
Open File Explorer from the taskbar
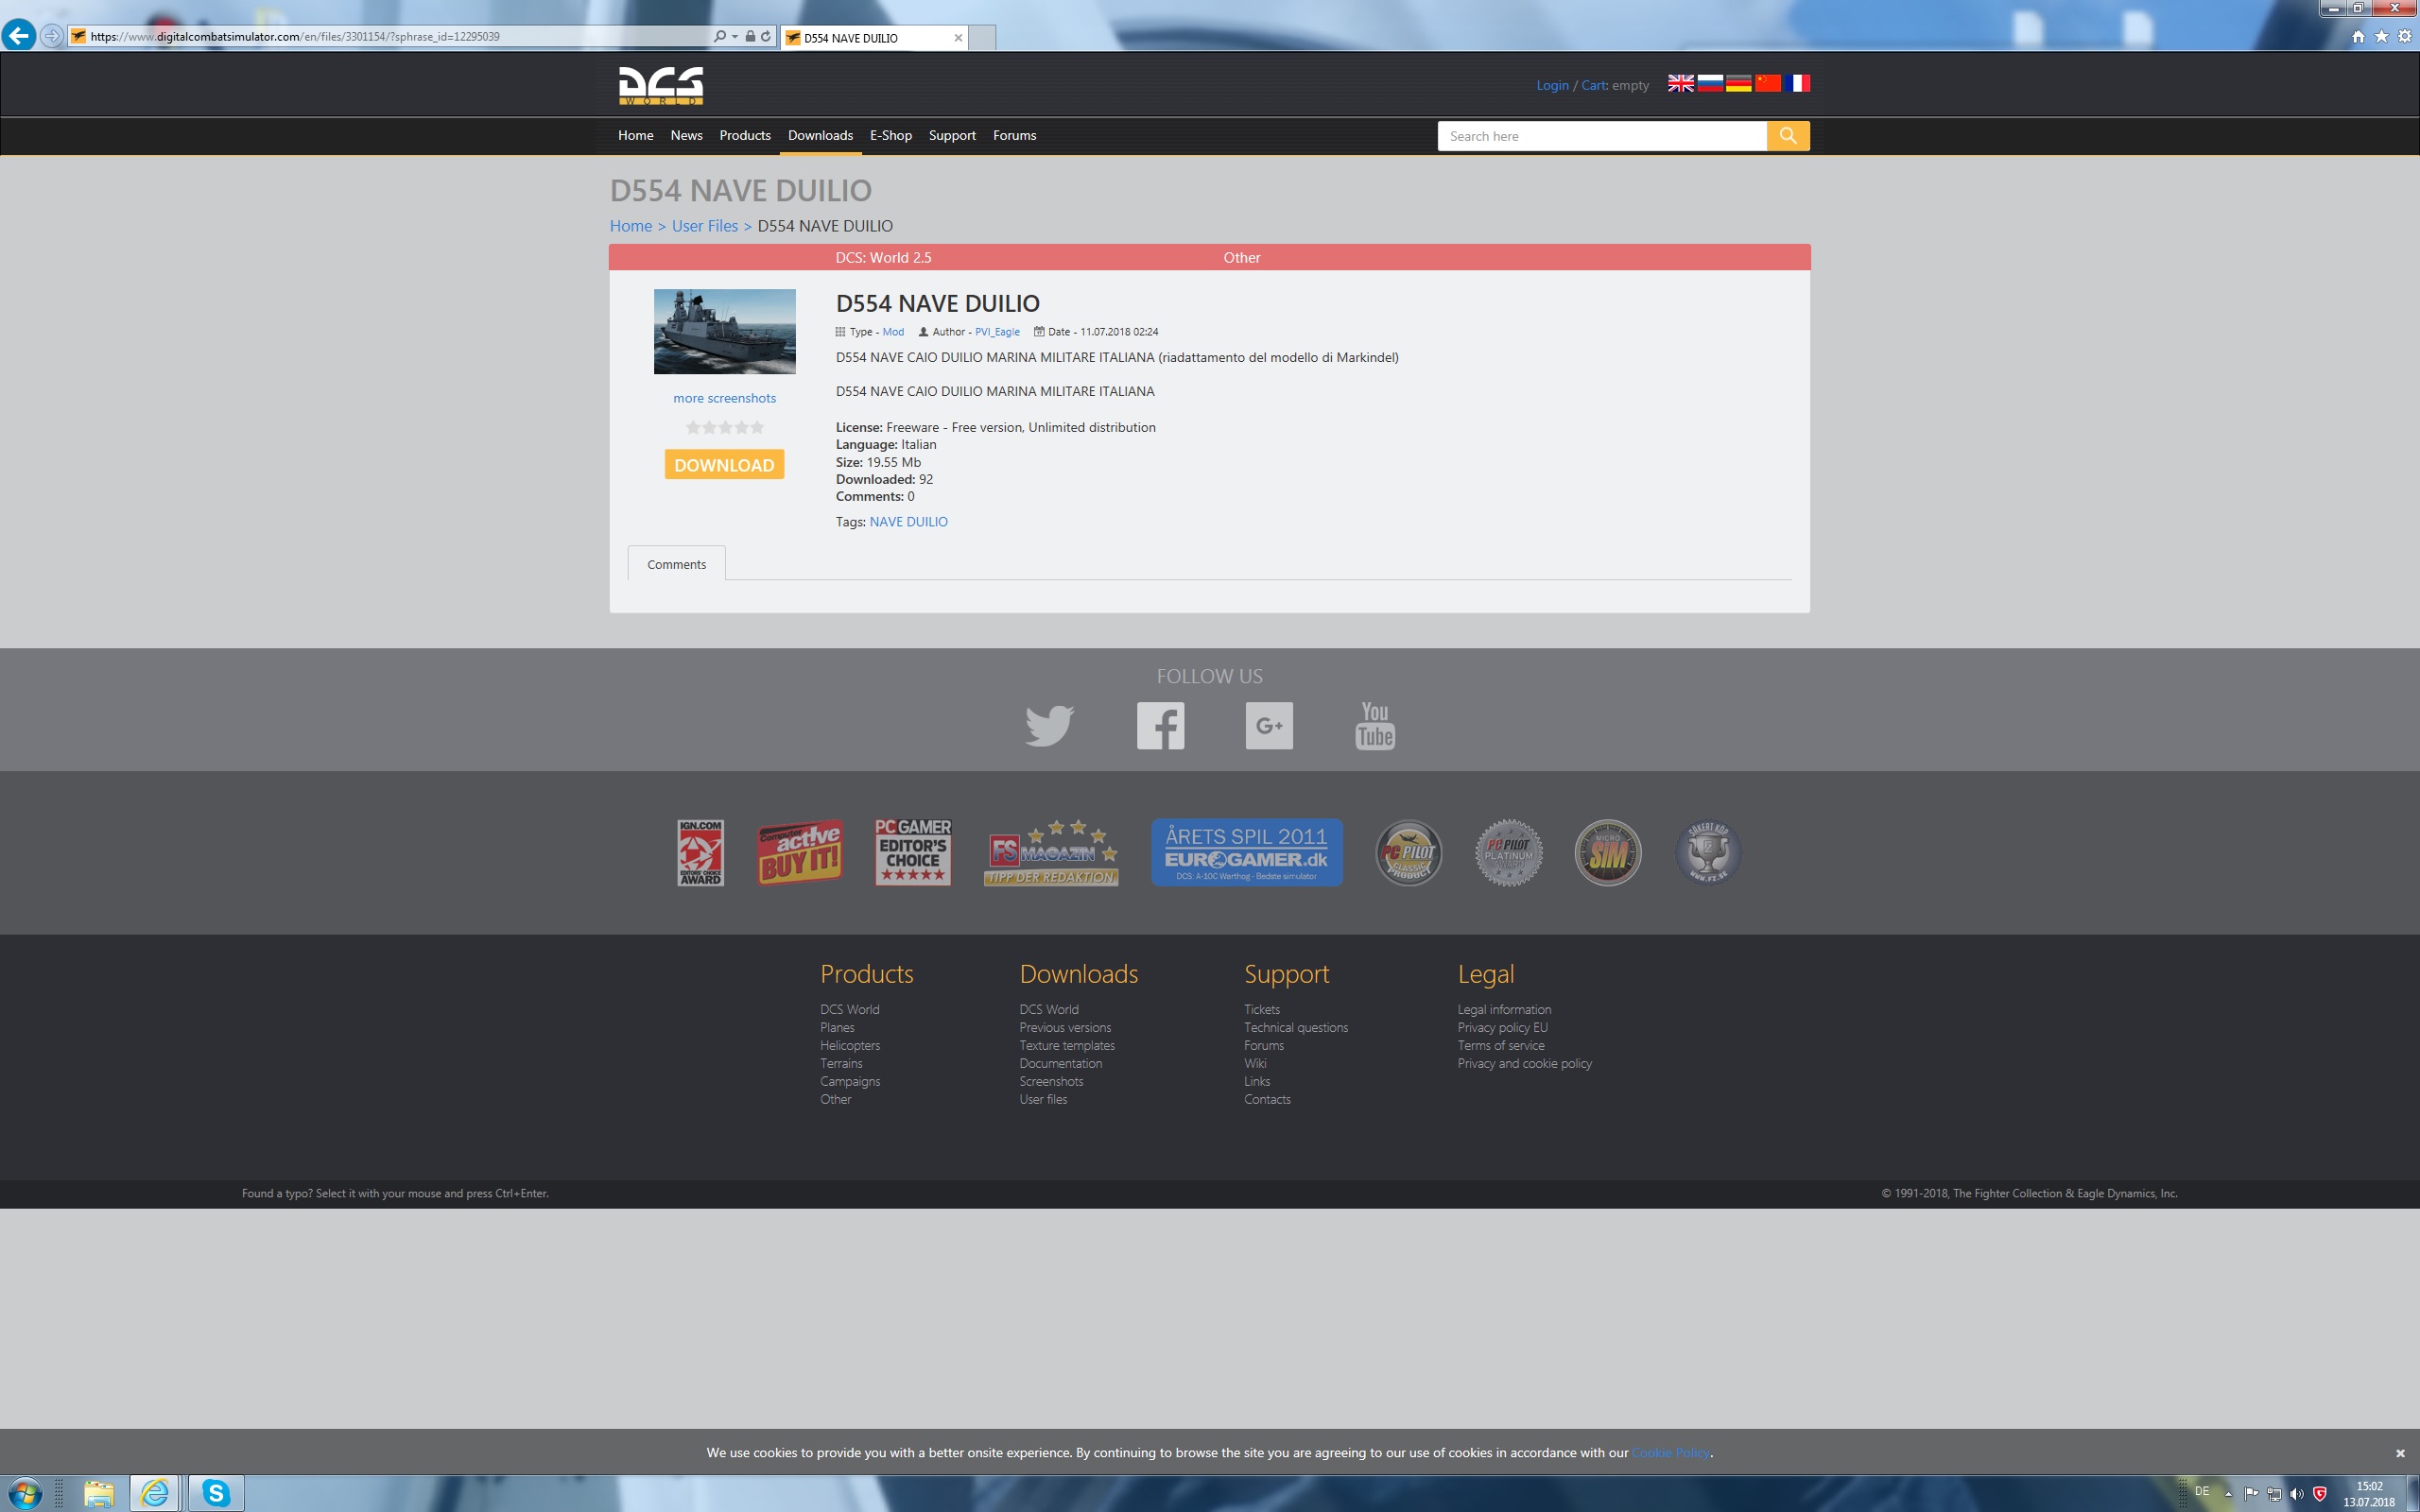click(x=98, y=1494)
